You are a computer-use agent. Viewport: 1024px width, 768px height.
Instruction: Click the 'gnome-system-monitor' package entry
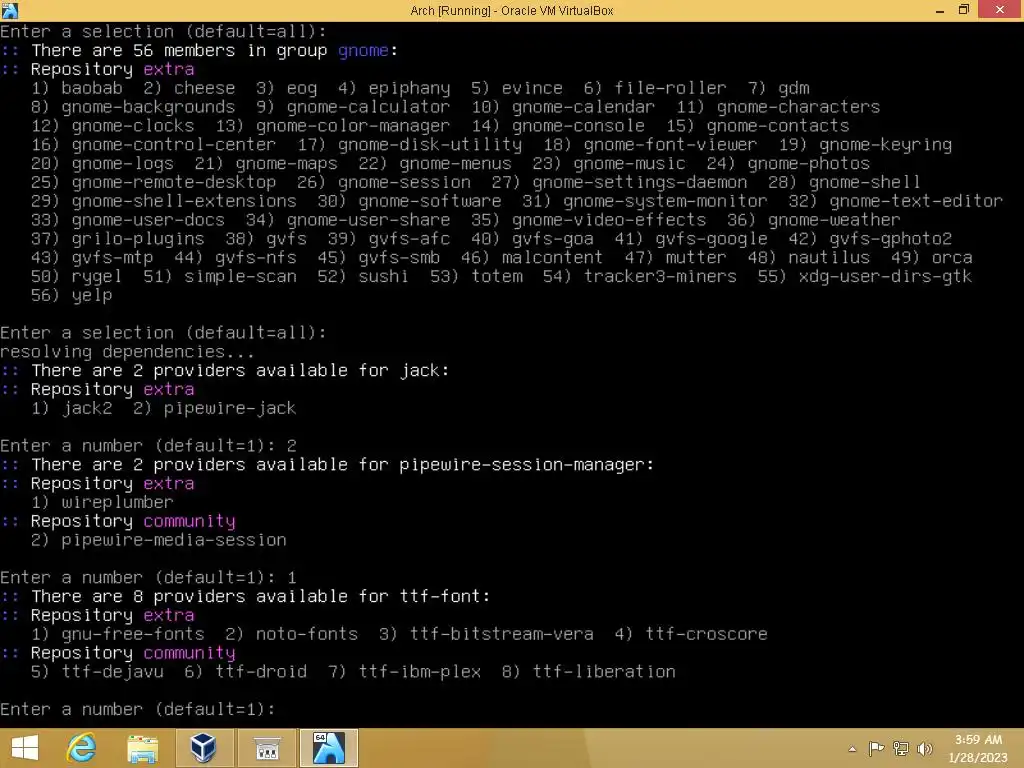(x=665, y=202)
